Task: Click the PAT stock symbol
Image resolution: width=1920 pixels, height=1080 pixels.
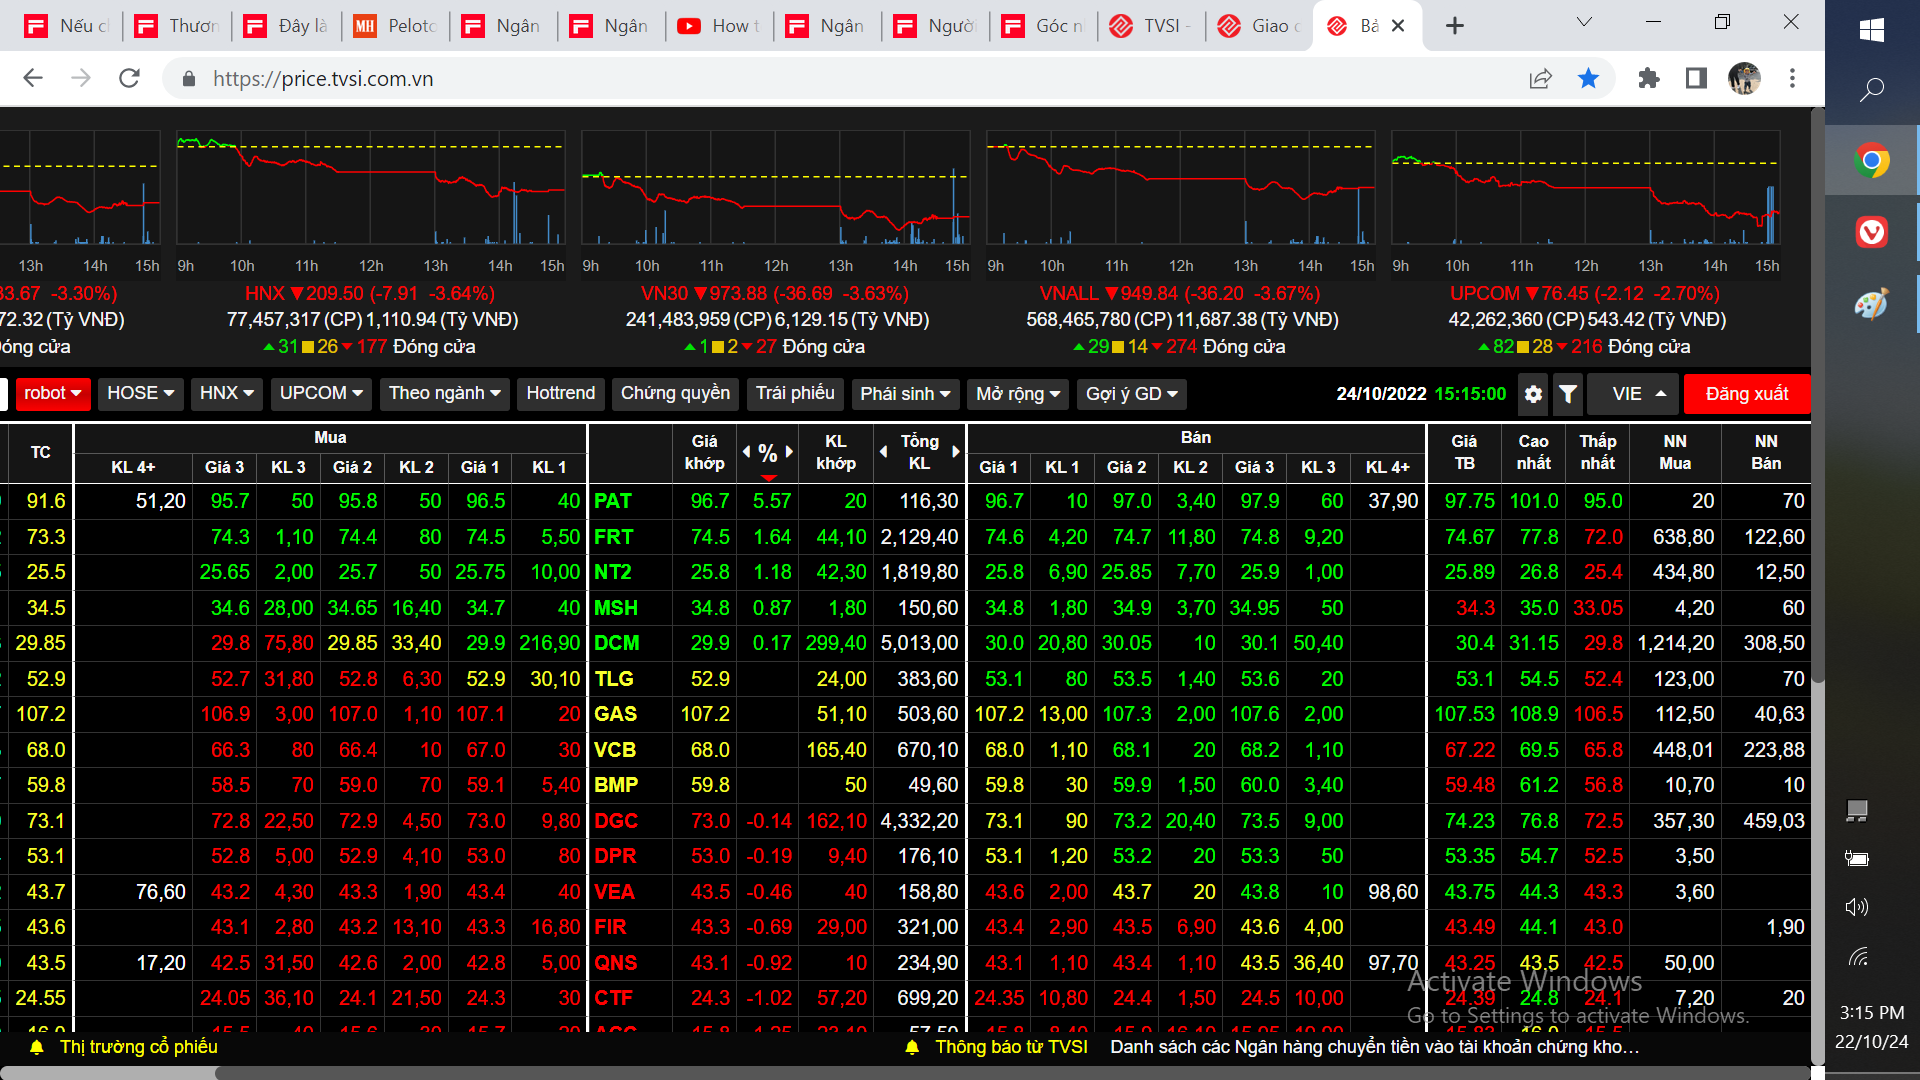Action: (x=612, y=501)
